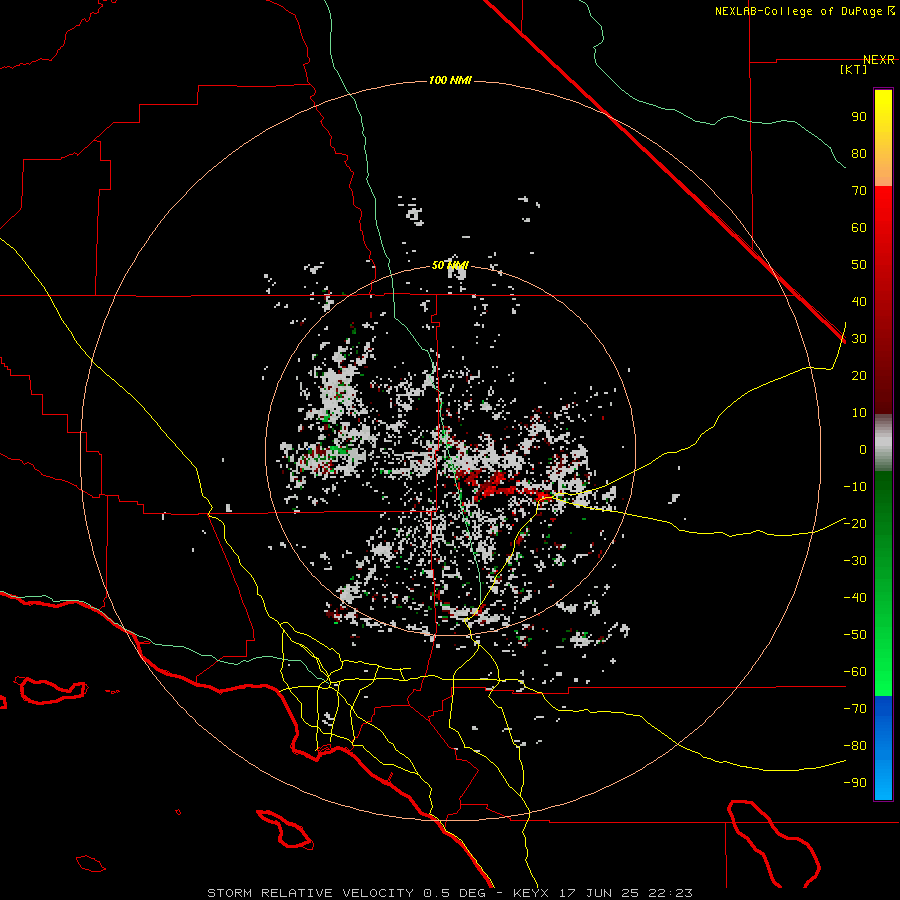Pick the red band of the color scale
900x900 pixels.
click(x=883, y=300)
